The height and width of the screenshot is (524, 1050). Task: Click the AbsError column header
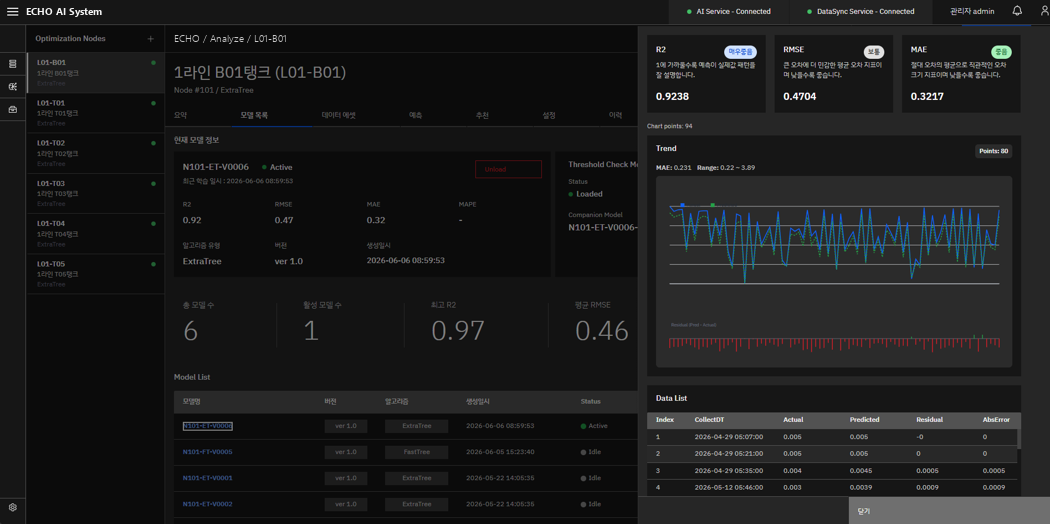996,420
